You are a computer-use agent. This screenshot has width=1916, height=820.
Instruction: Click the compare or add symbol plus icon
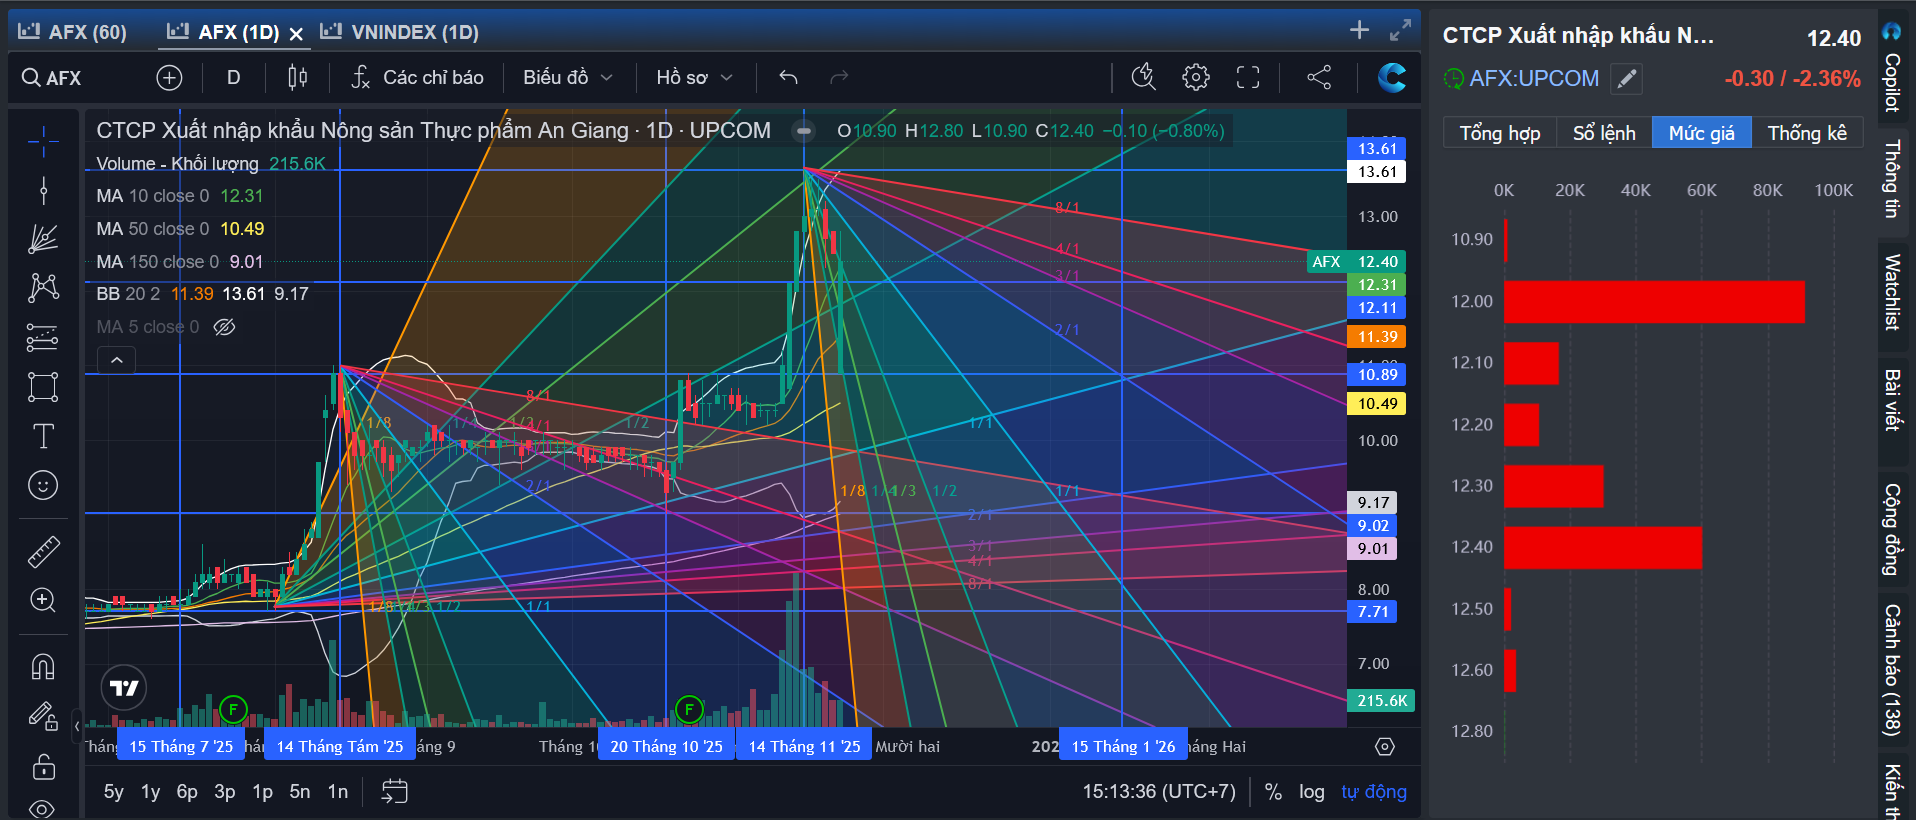169,77
